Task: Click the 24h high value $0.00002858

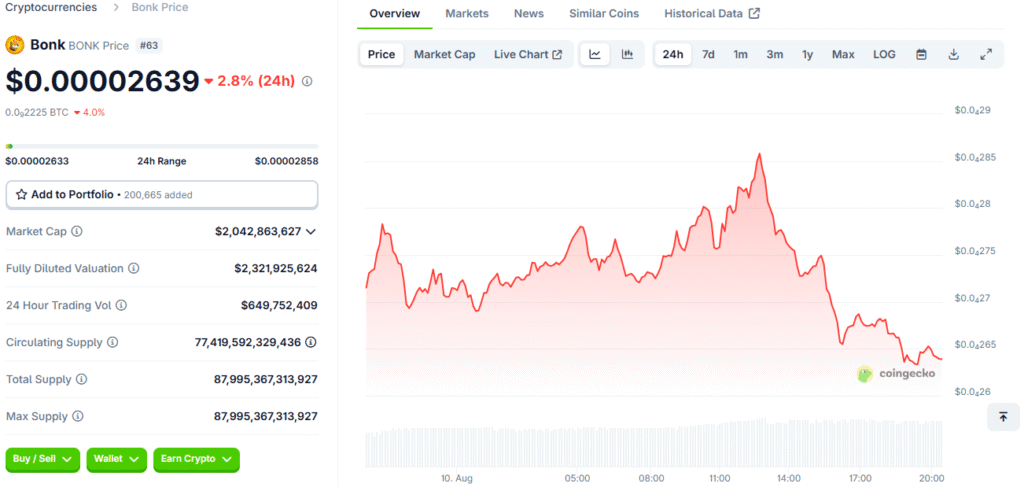Action: [287, 161]
